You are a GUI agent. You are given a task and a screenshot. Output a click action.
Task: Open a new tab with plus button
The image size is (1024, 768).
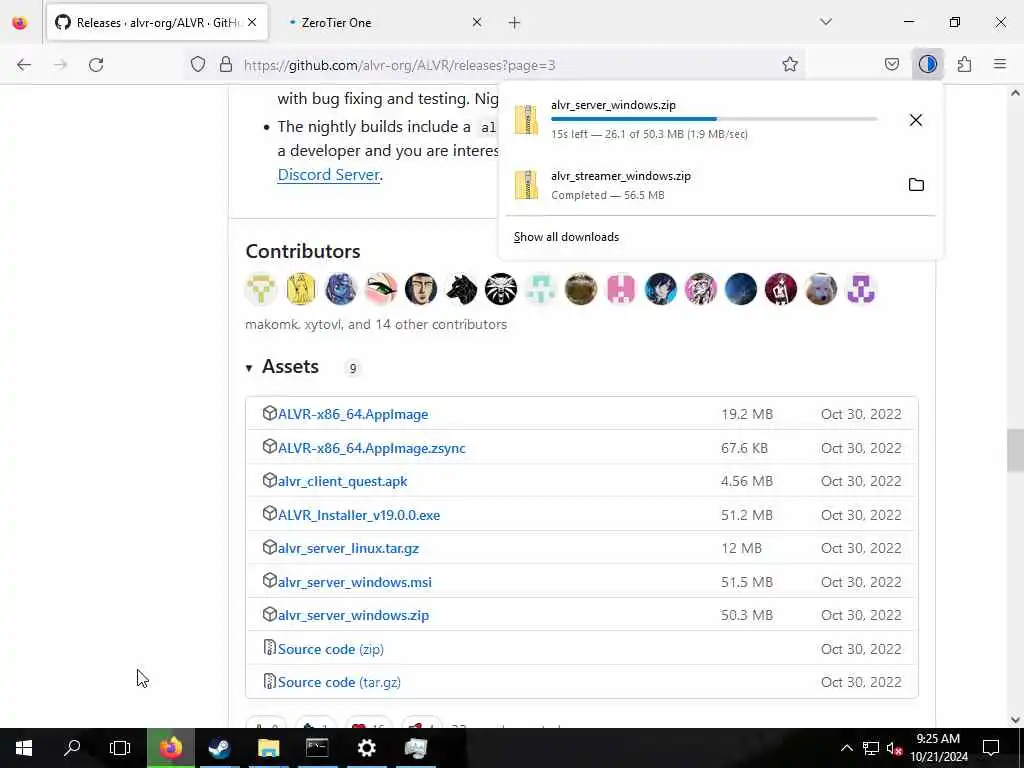click(x=515, y=23)
